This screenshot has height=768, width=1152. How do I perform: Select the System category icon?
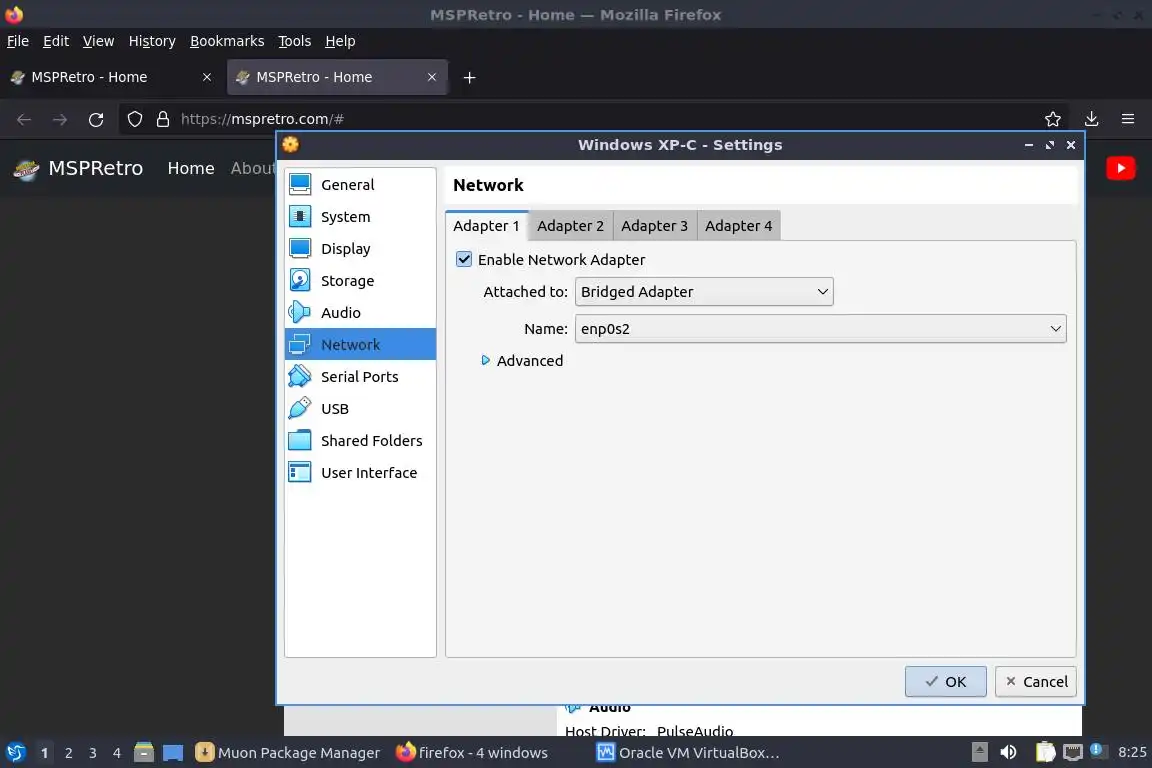click(x=300, y=216)
